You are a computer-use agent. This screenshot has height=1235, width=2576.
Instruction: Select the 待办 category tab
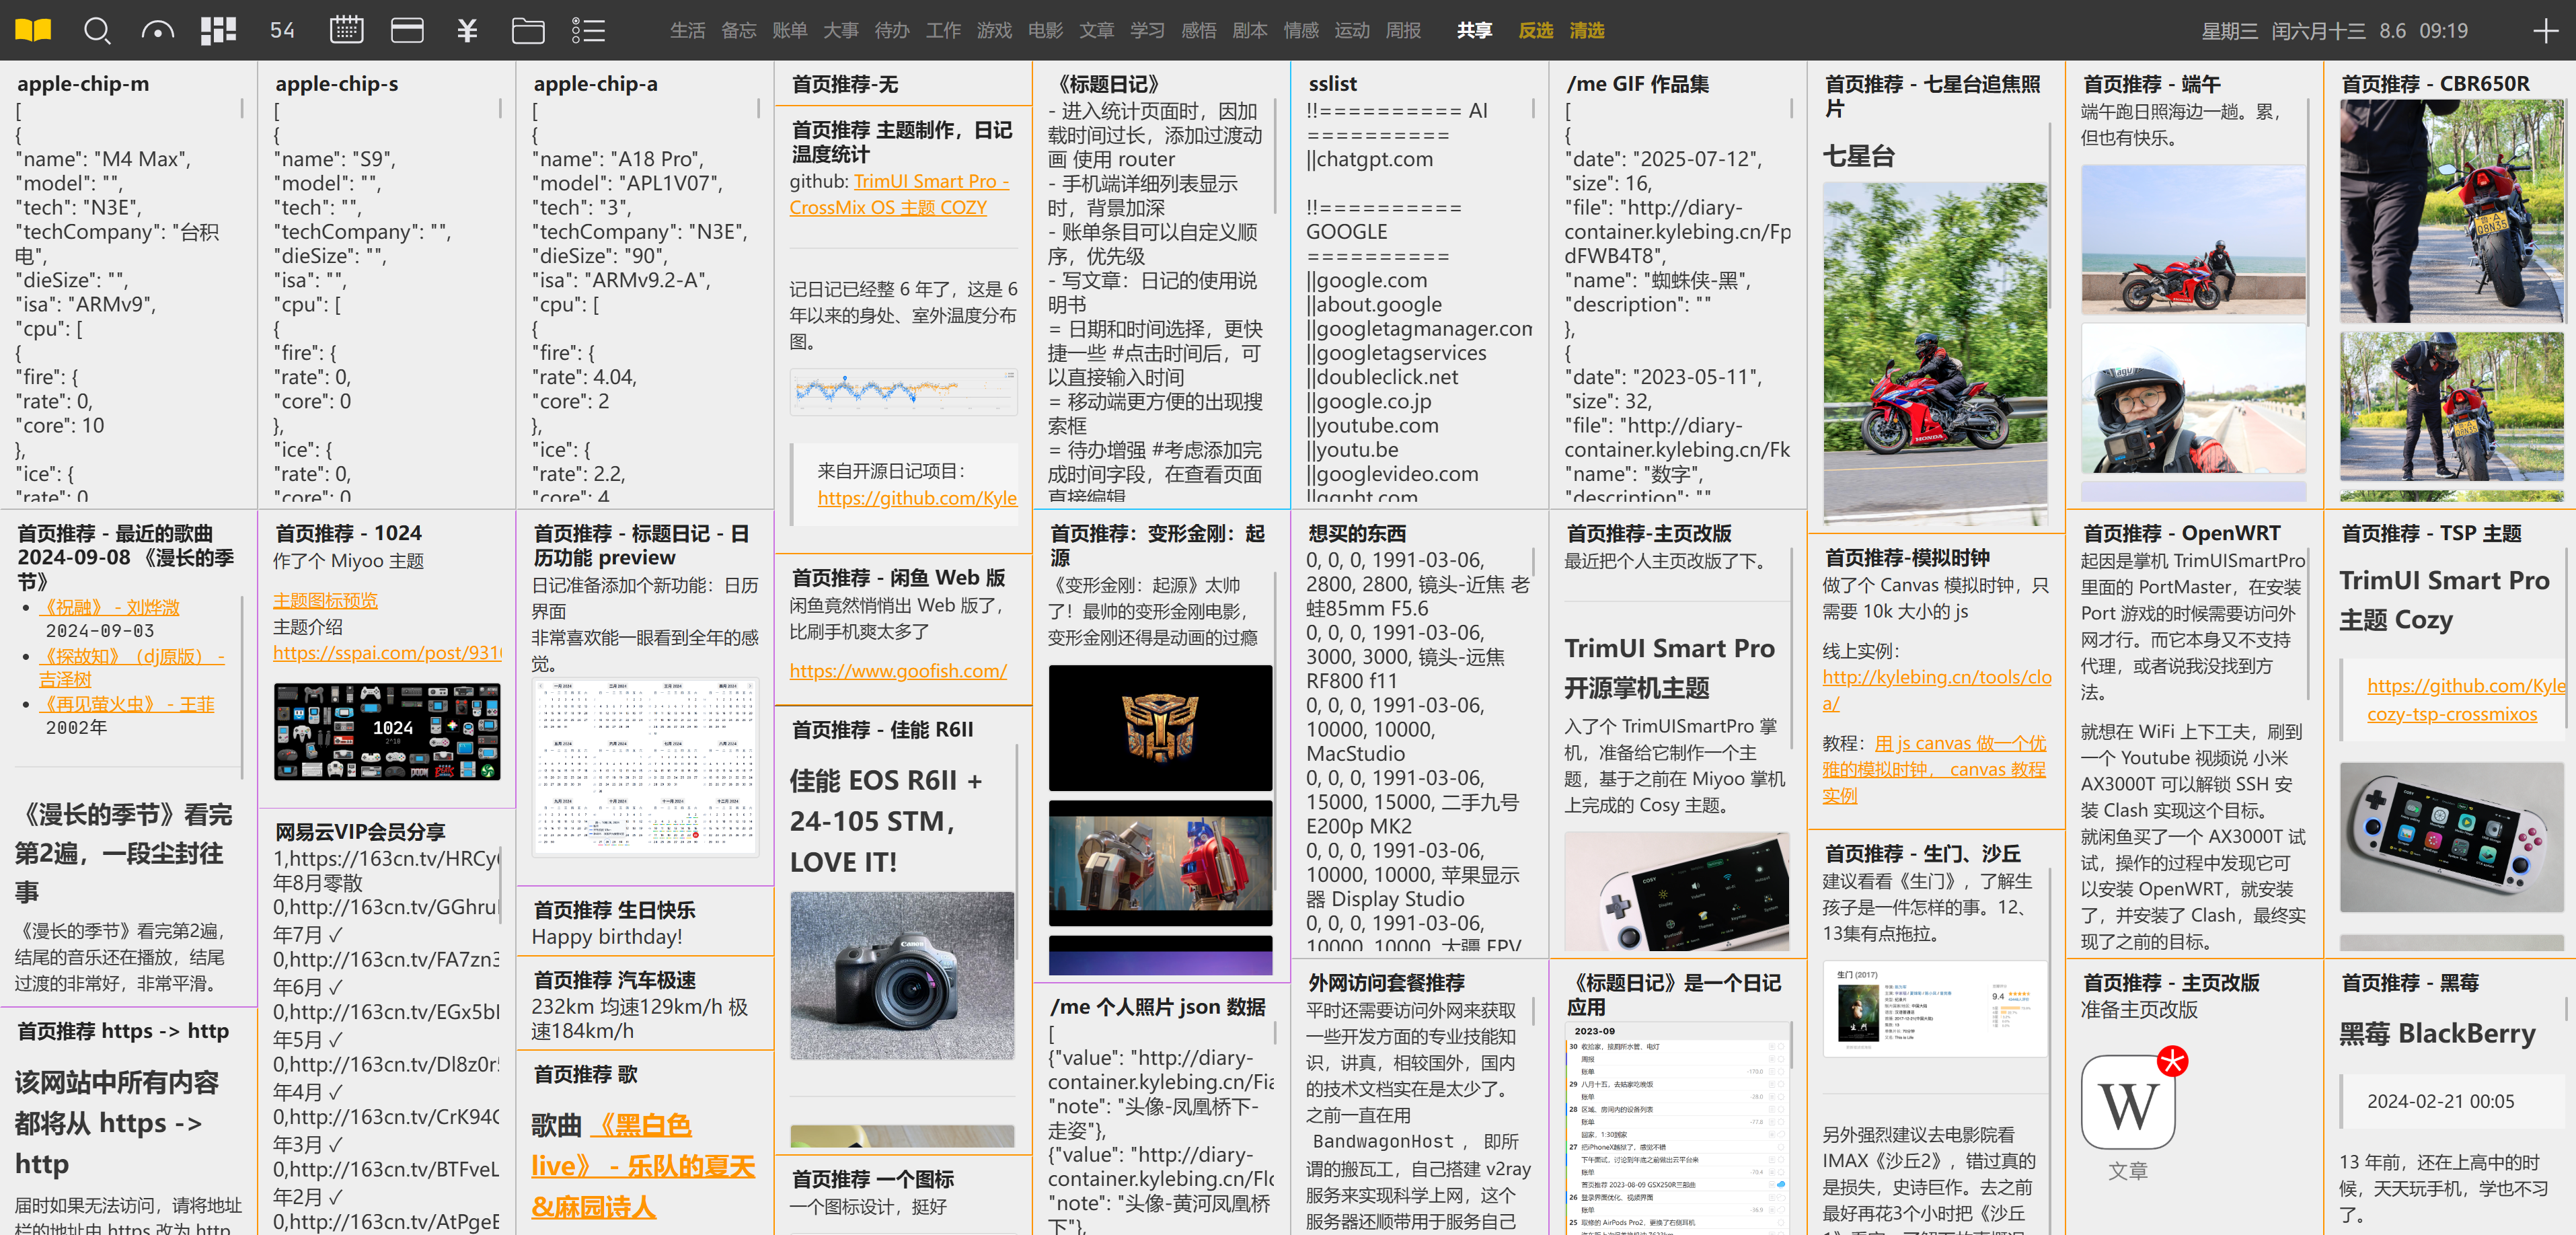(891, 30)
